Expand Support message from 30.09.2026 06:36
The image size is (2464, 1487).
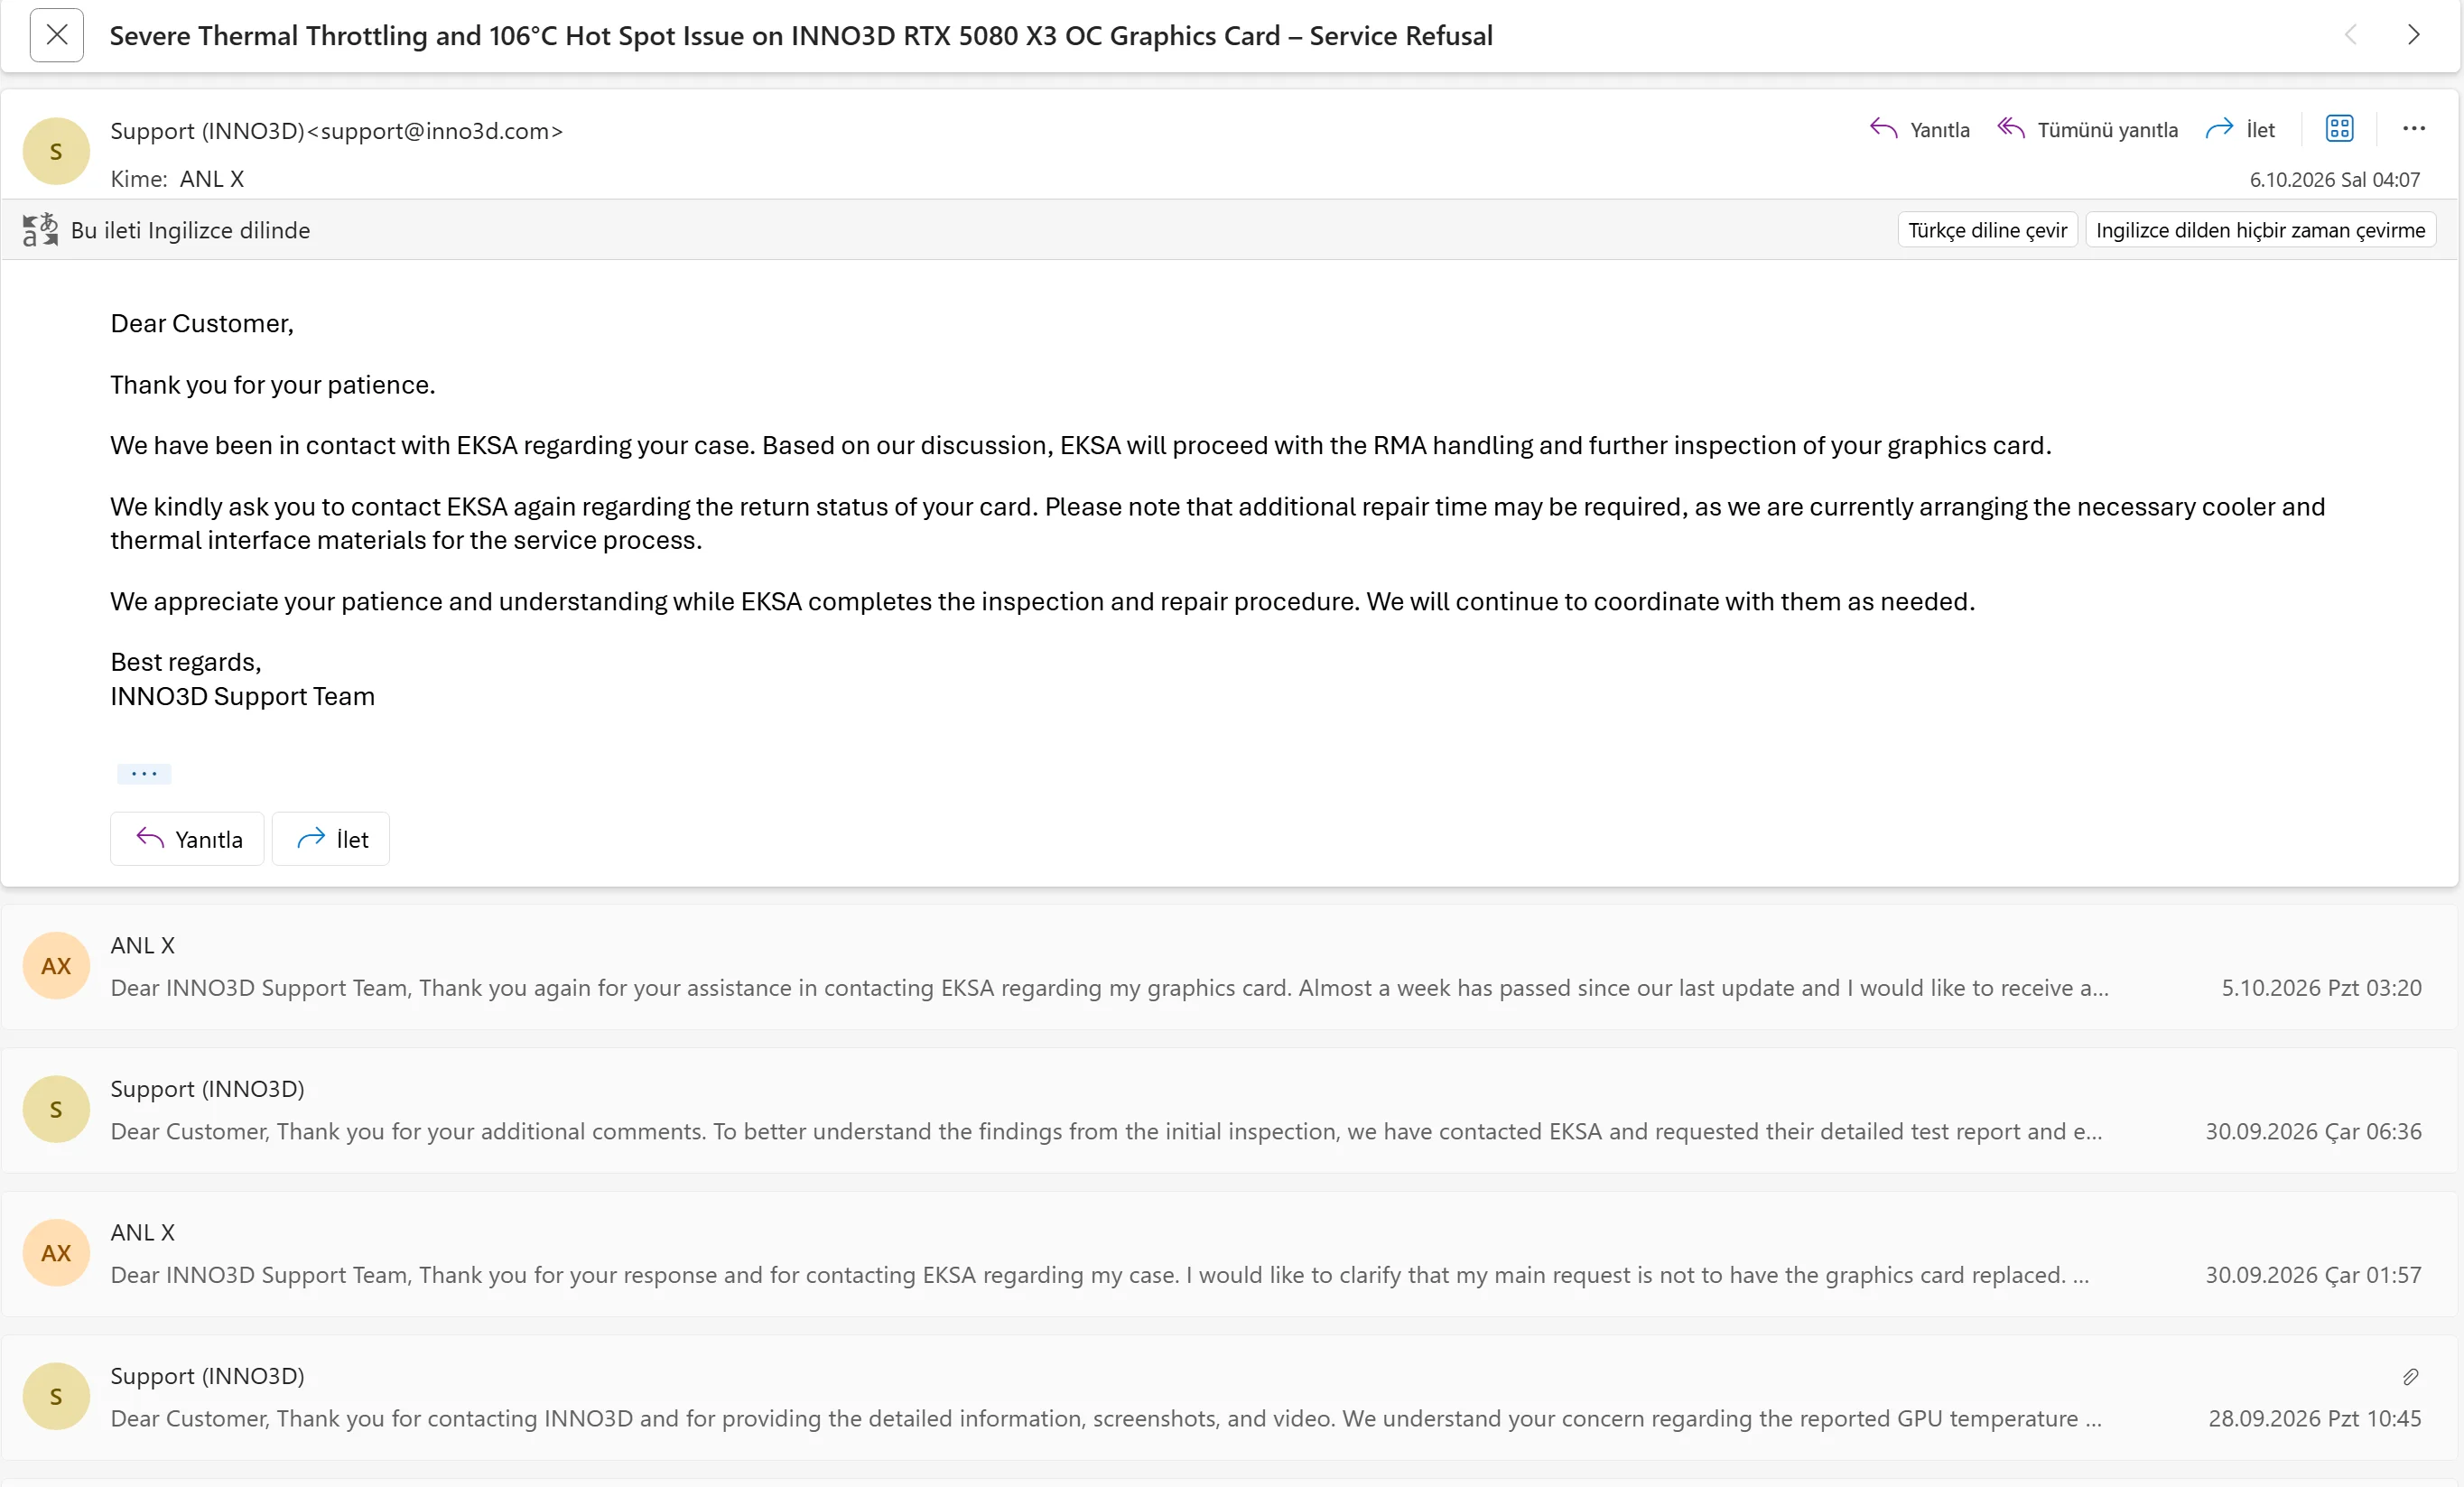1230,1110
